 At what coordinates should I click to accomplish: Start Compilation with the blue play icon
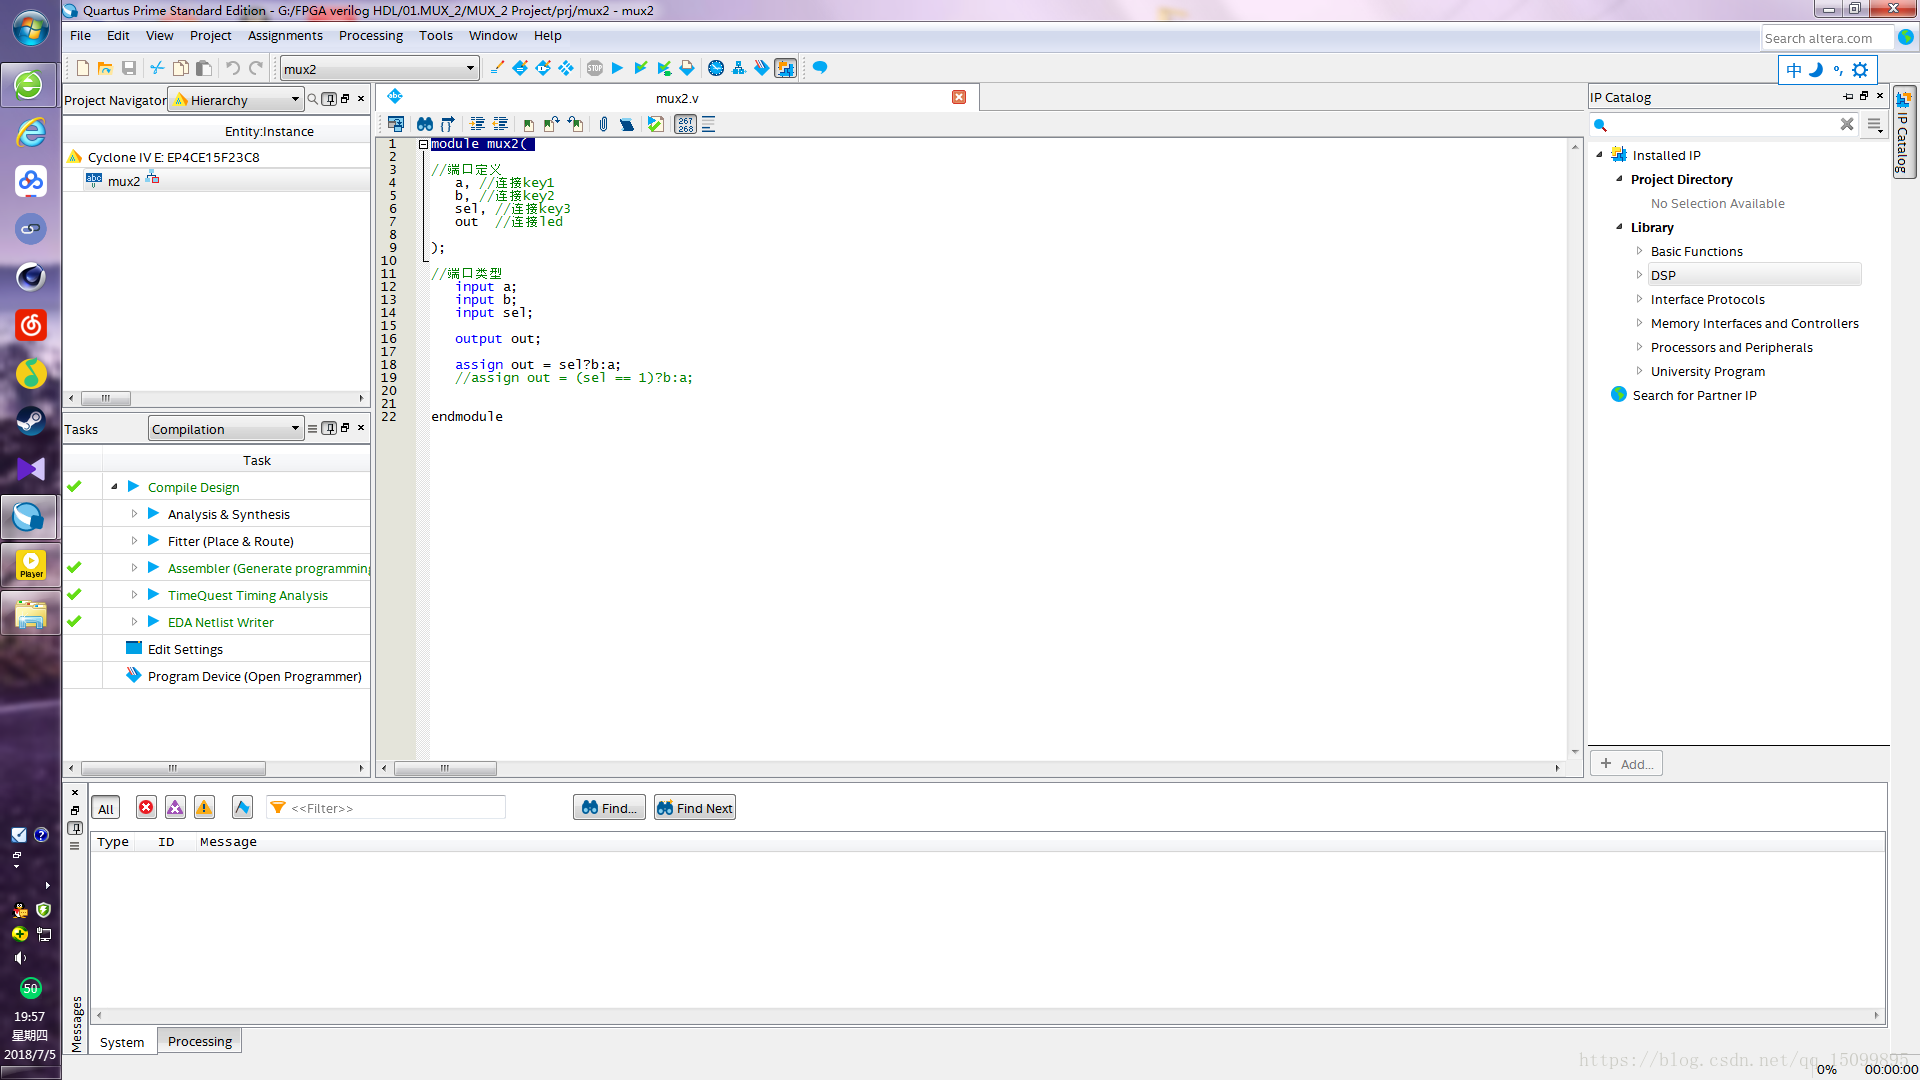pos(617,68)
